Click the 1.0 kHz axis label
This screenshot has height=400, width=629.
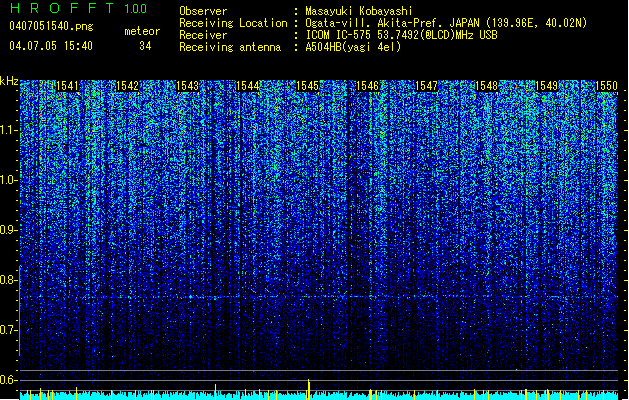(x=9, y=181)
